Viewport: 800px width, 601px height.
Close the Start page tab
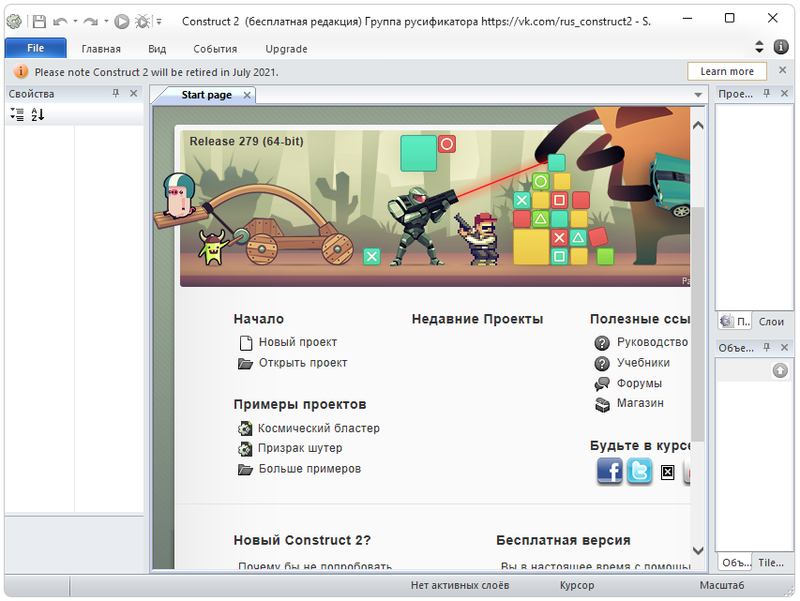pos(247,95)
